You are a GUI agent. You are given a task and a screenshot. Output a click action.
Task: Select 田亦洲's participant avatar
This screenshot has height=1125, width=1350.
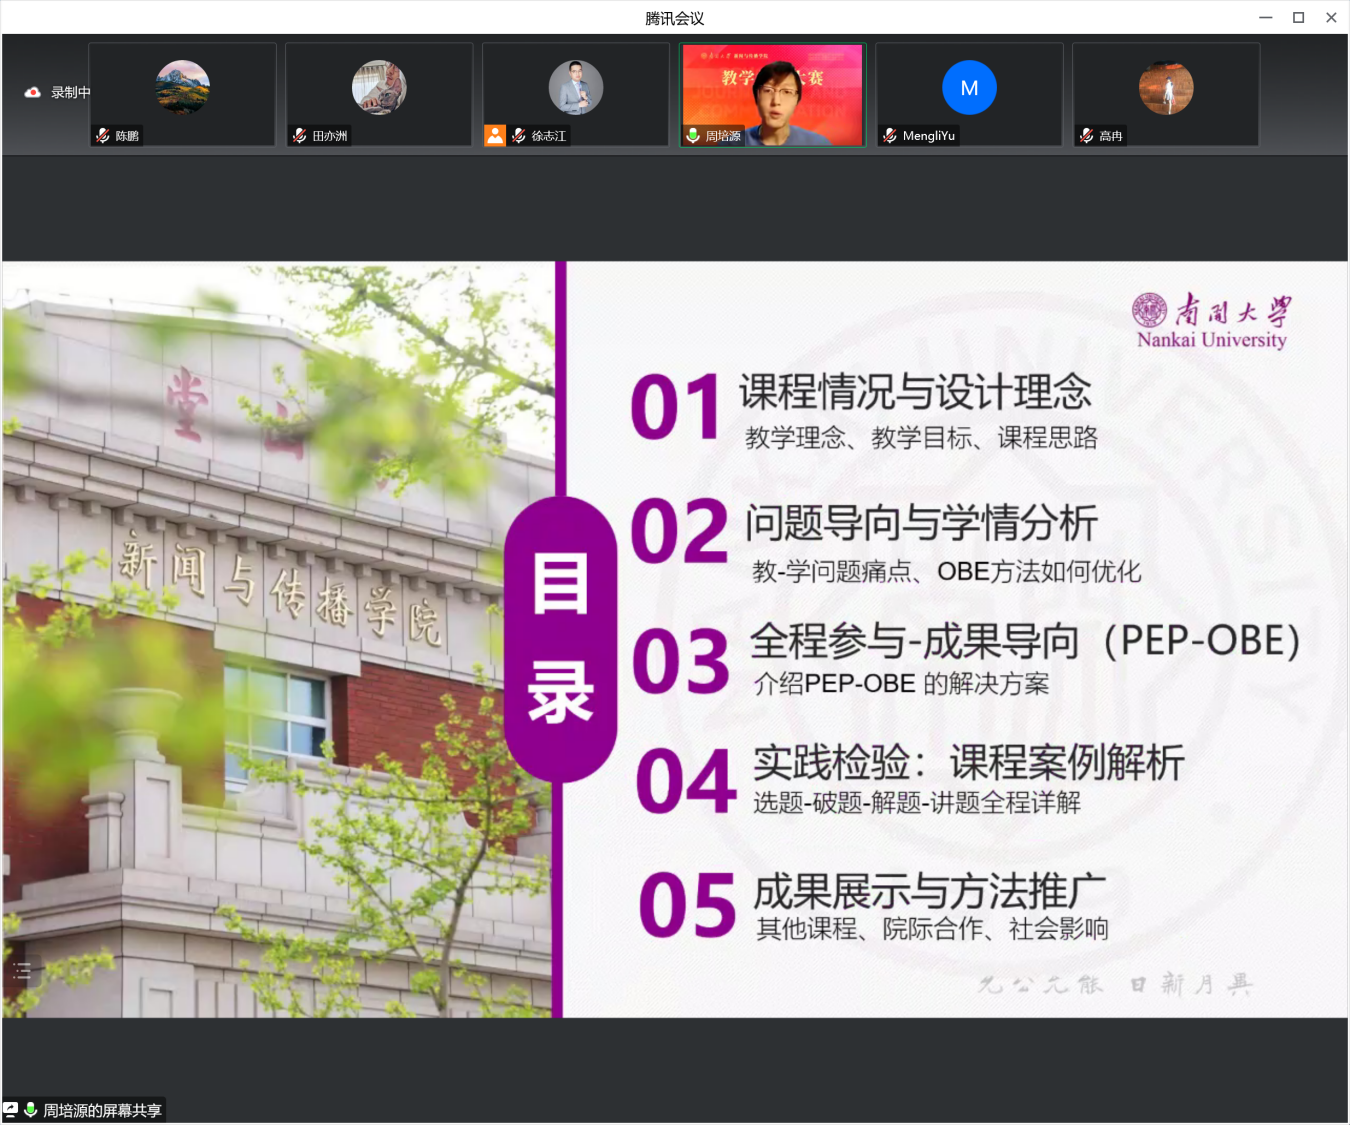tap(379, 88)
